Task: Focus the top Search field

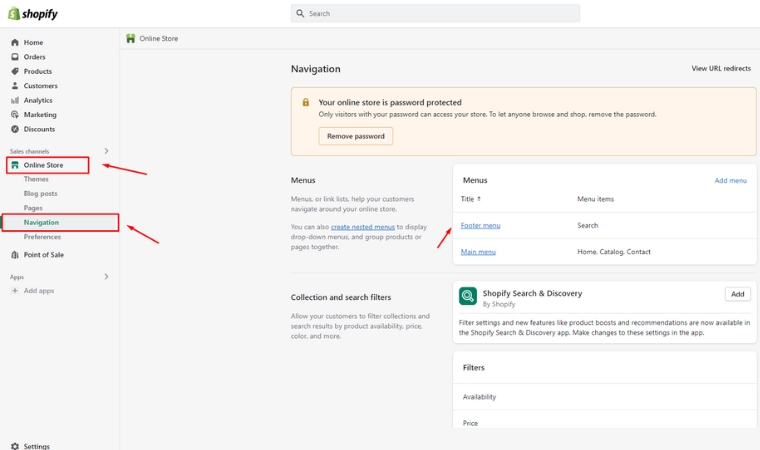Action: 435,14
